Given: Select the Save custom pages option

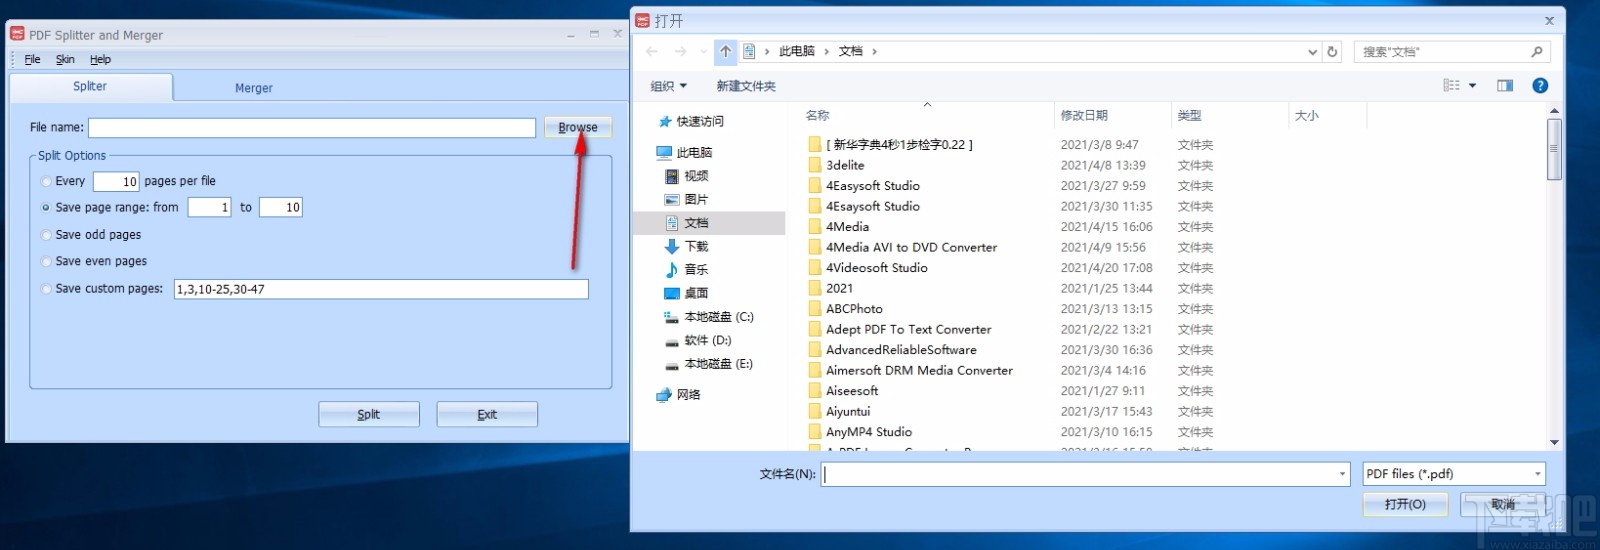Looking at the screenshot, I should click(x=46, y=289).
